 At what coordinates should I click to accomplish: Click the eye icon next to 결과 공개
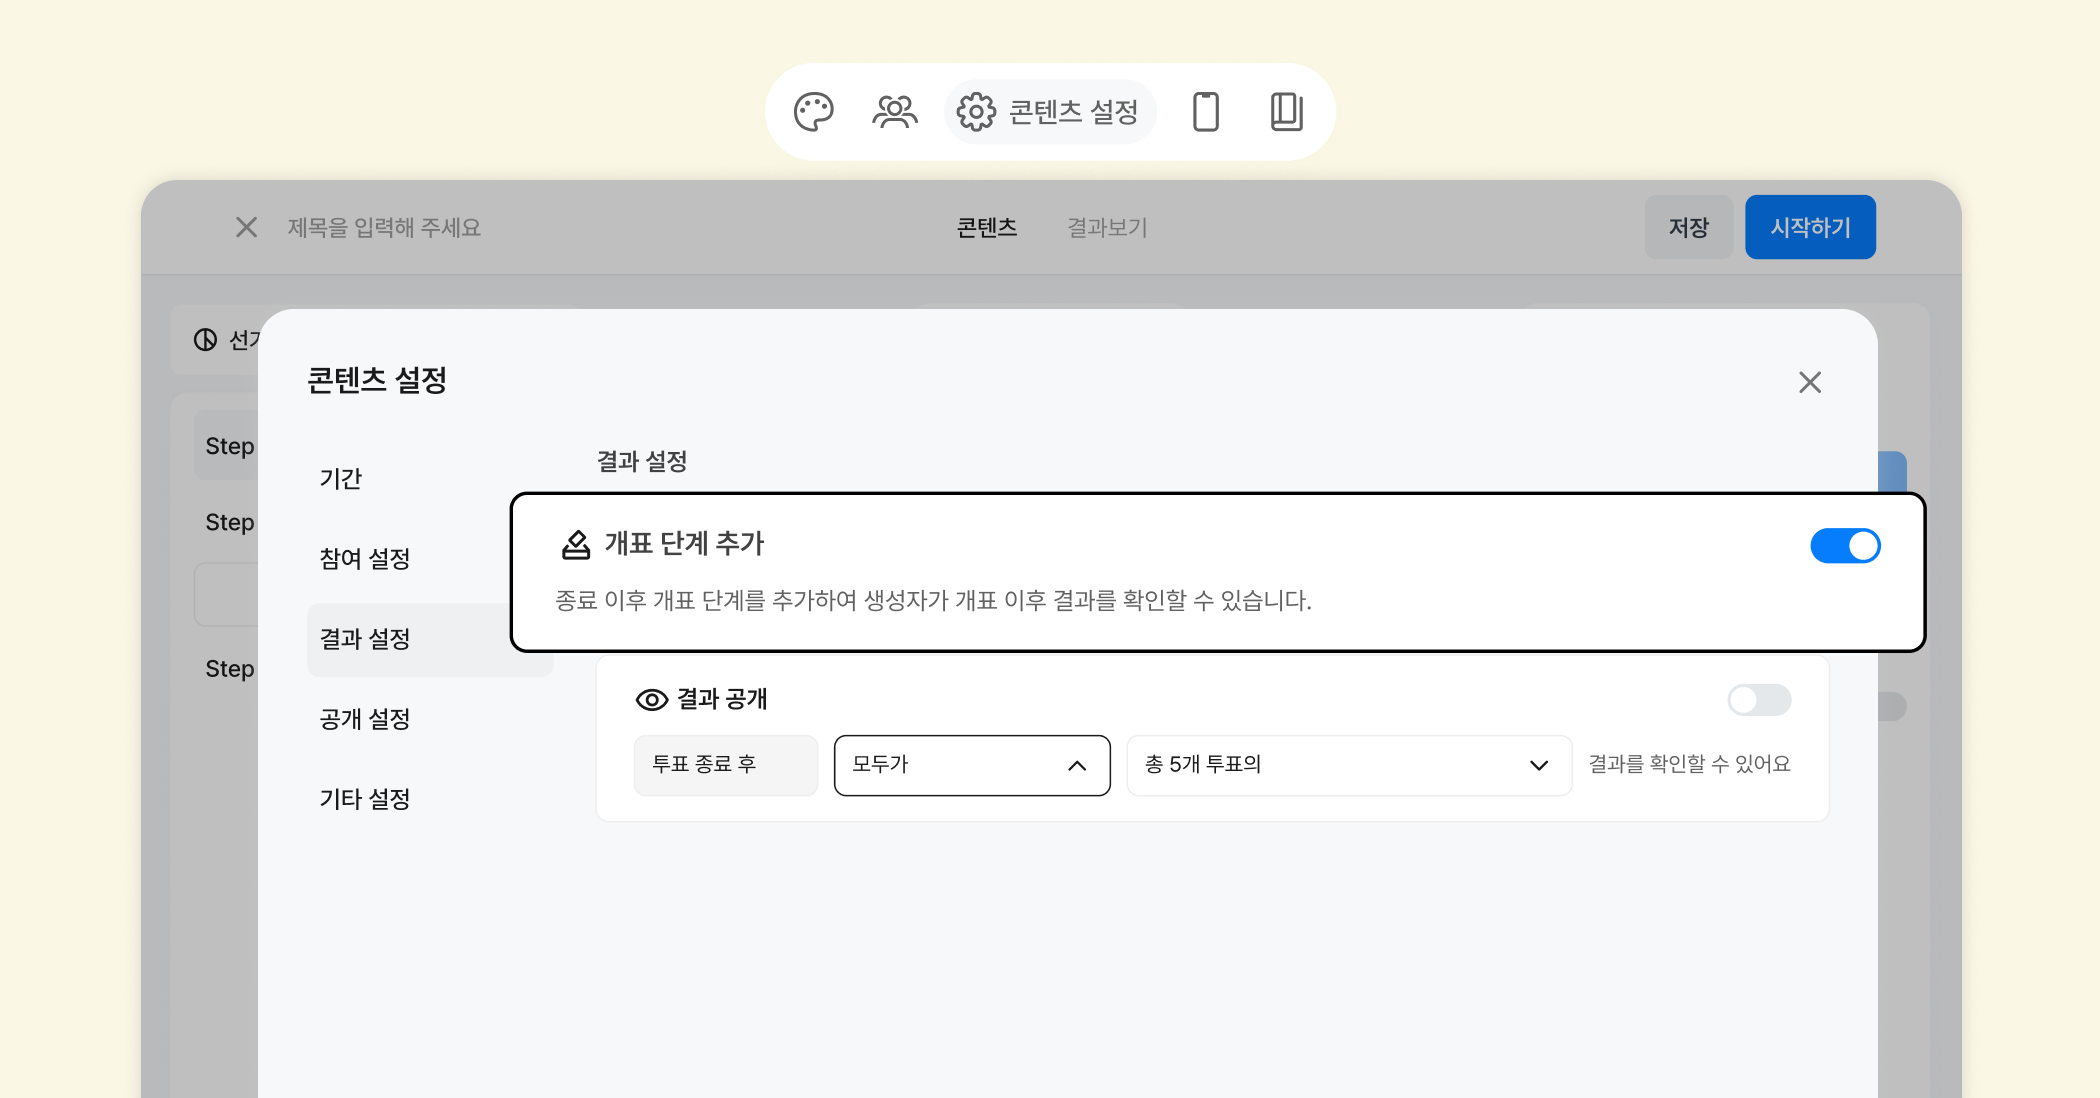click(x=651, y=700)
